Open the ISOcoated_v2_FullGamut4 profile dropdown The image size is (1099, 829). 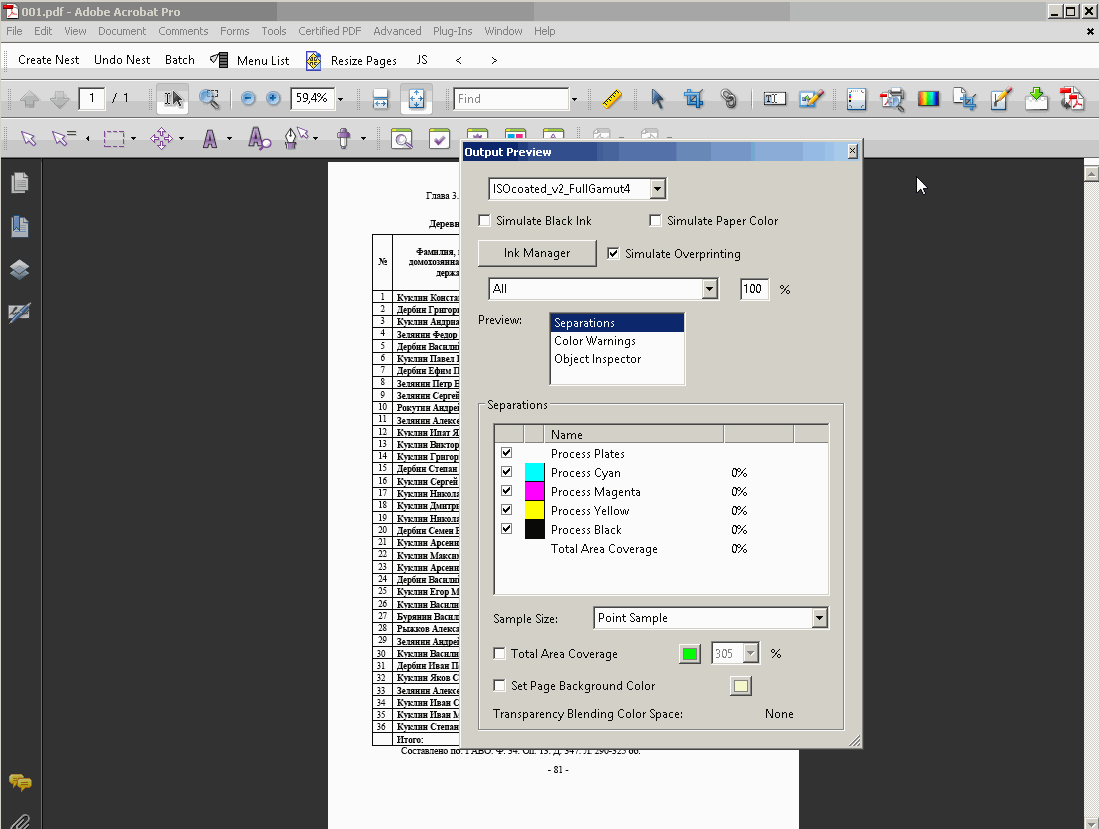coord(657,189)
